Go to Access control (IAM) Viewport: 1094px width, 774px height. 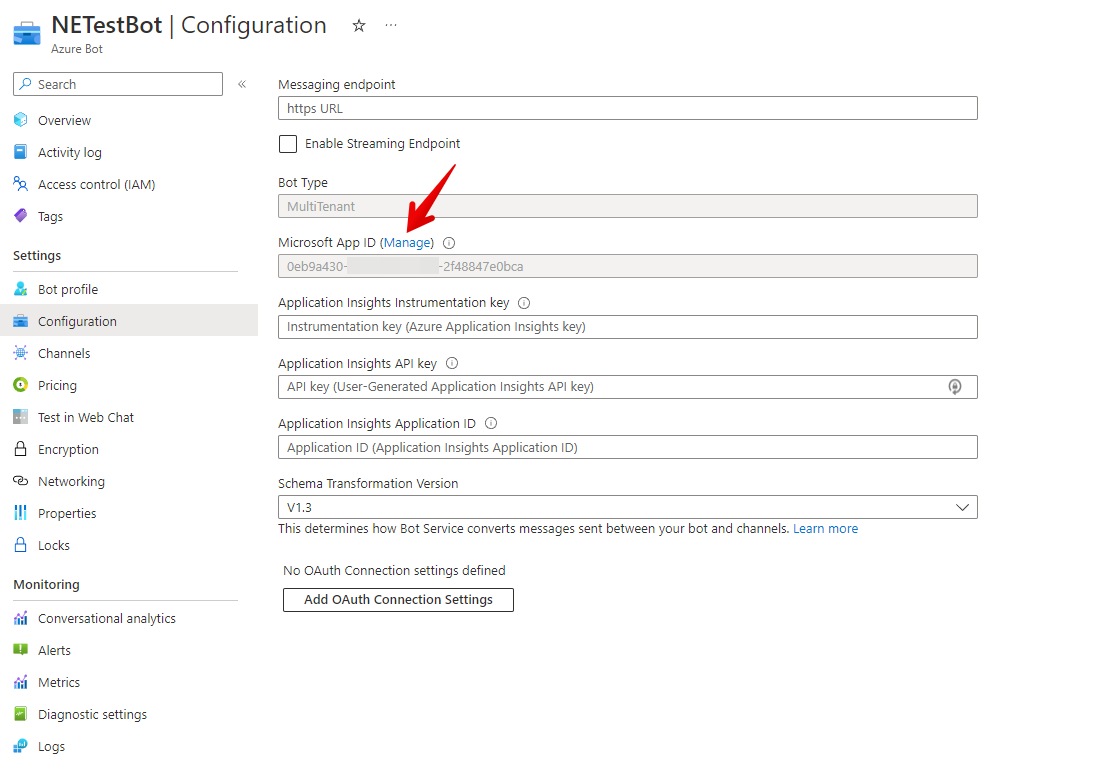tap(96, 184)
